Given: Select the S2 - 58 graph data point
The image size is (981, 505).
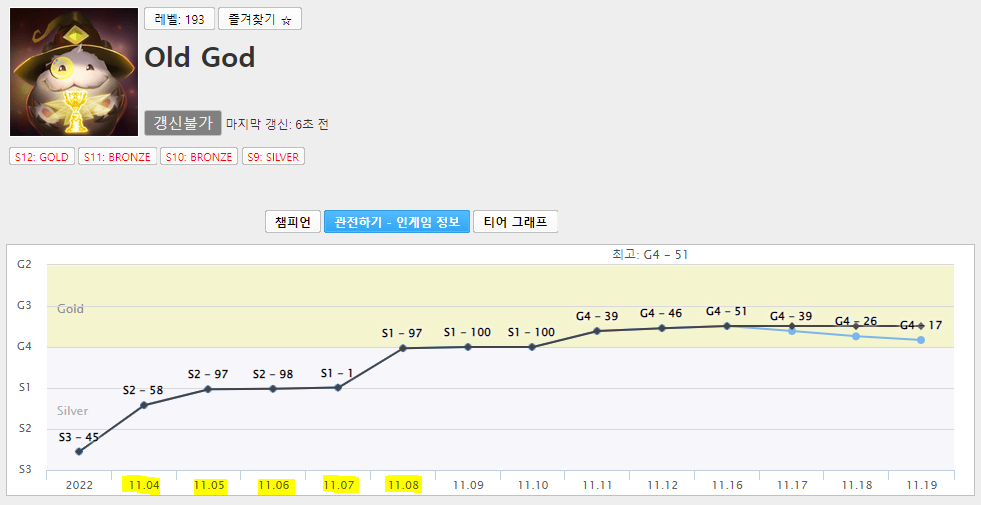Looking at the screenshot, I should tap(144, 405).
